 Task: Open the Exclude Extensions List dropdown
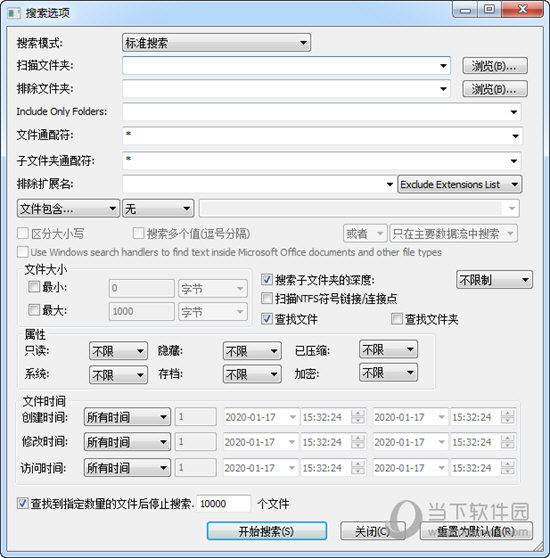pyautogui.click(x=460, y=184)
